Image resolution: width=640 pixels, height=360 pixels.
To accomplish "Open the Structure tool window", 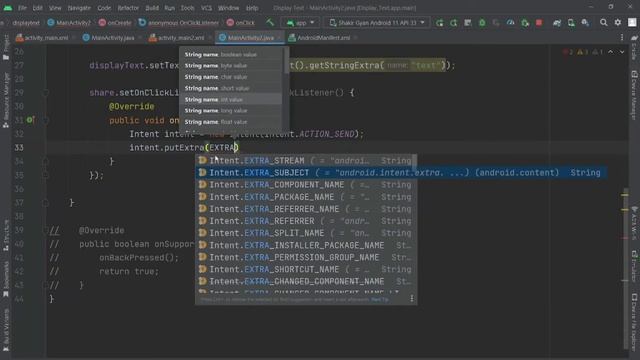I will point(6,236).
